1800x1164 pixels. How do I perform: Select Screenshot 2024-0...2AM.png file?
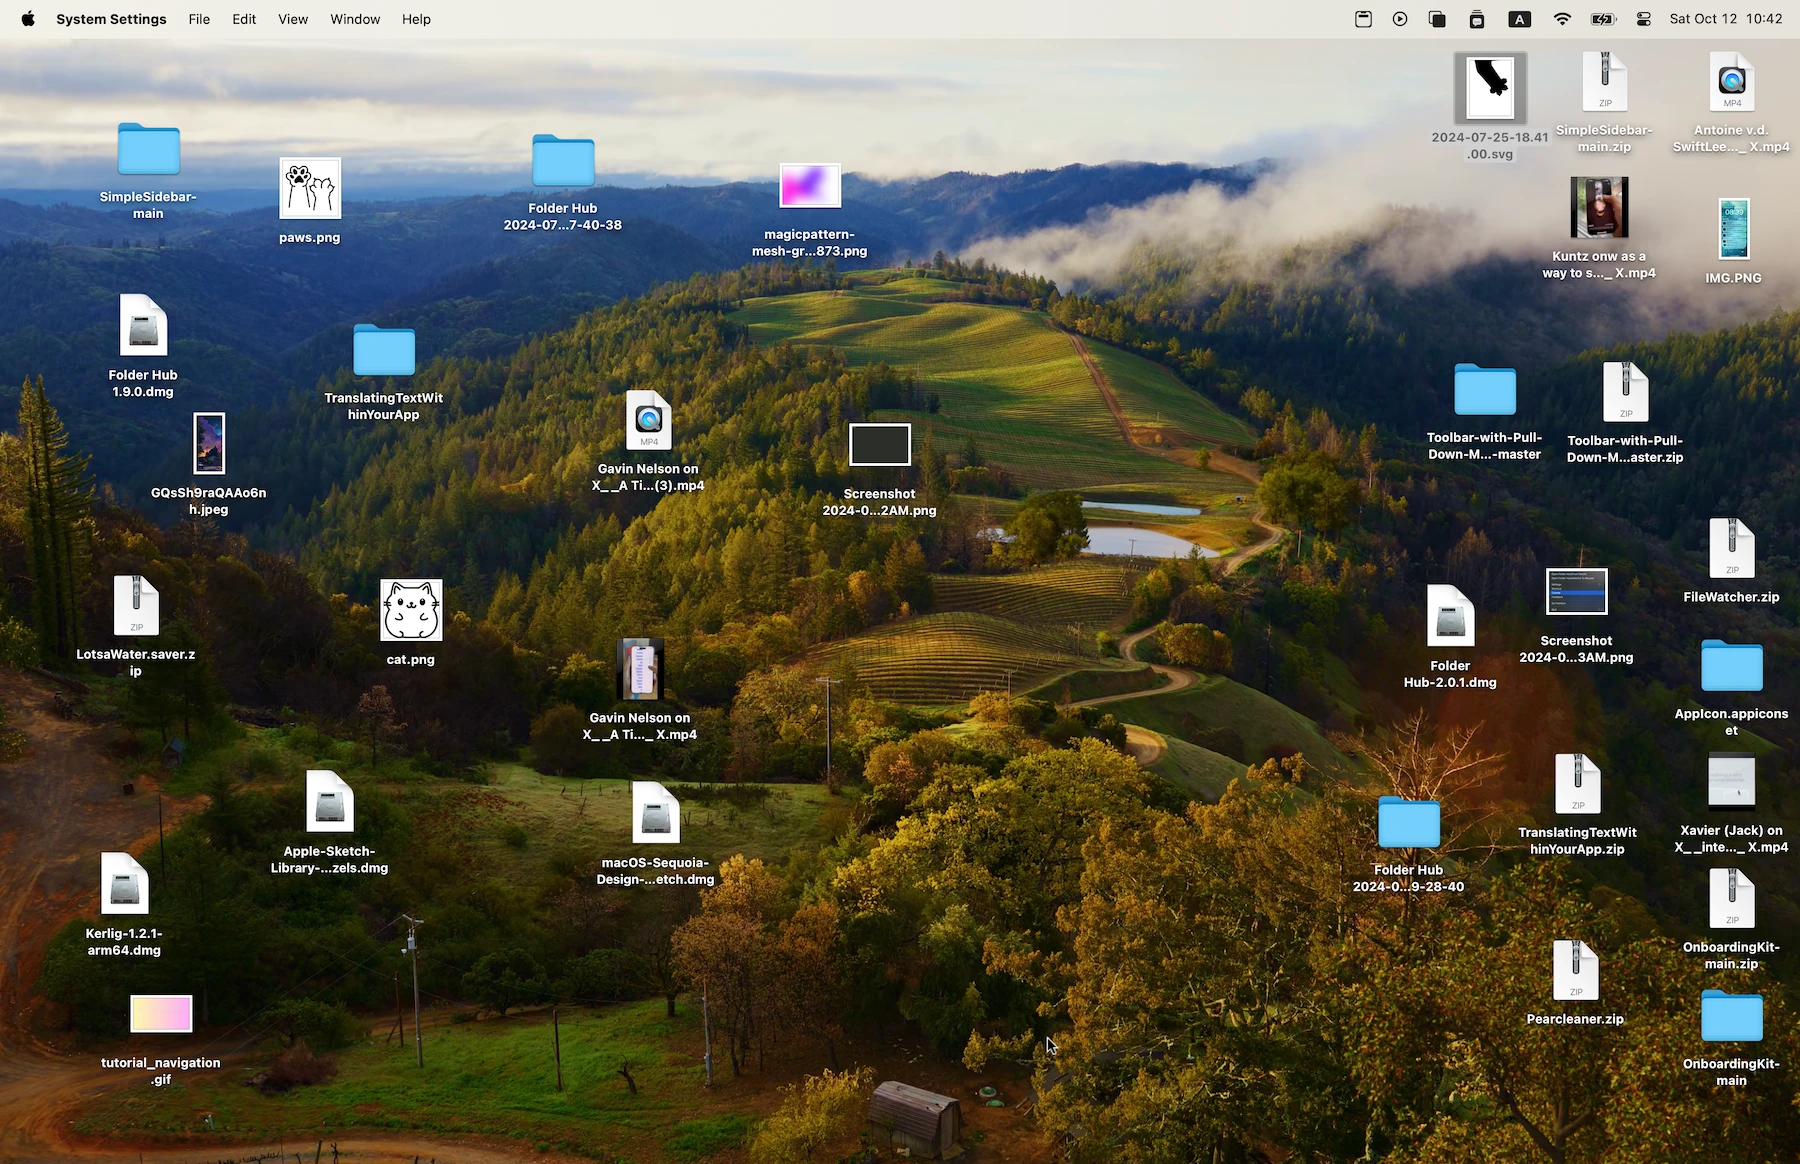880,445
